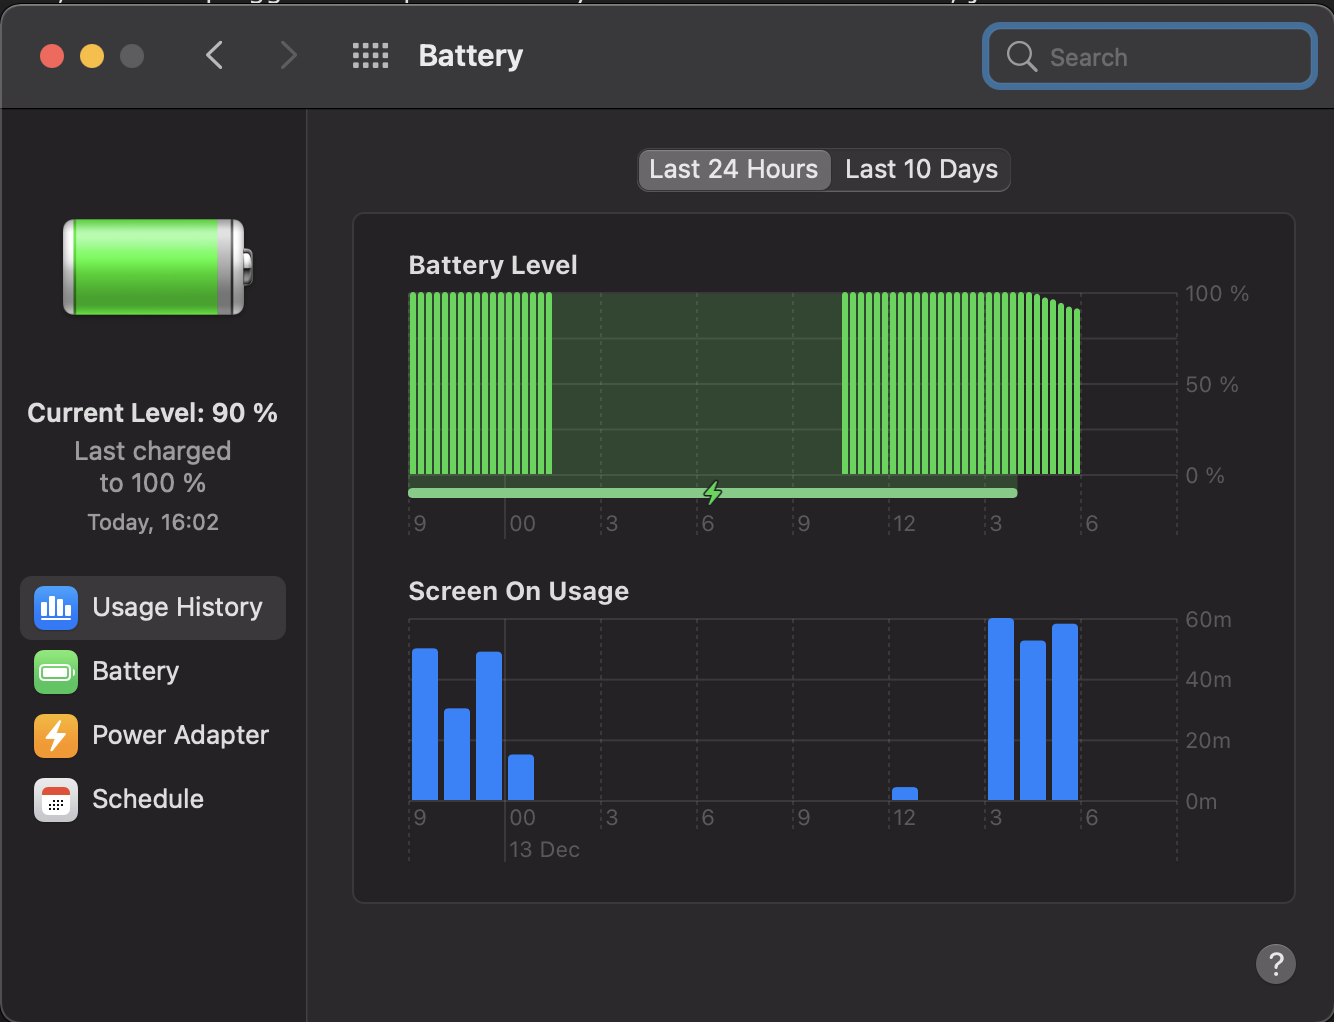
Task: Click the yellow minimize window button
Action: point(92,56)
